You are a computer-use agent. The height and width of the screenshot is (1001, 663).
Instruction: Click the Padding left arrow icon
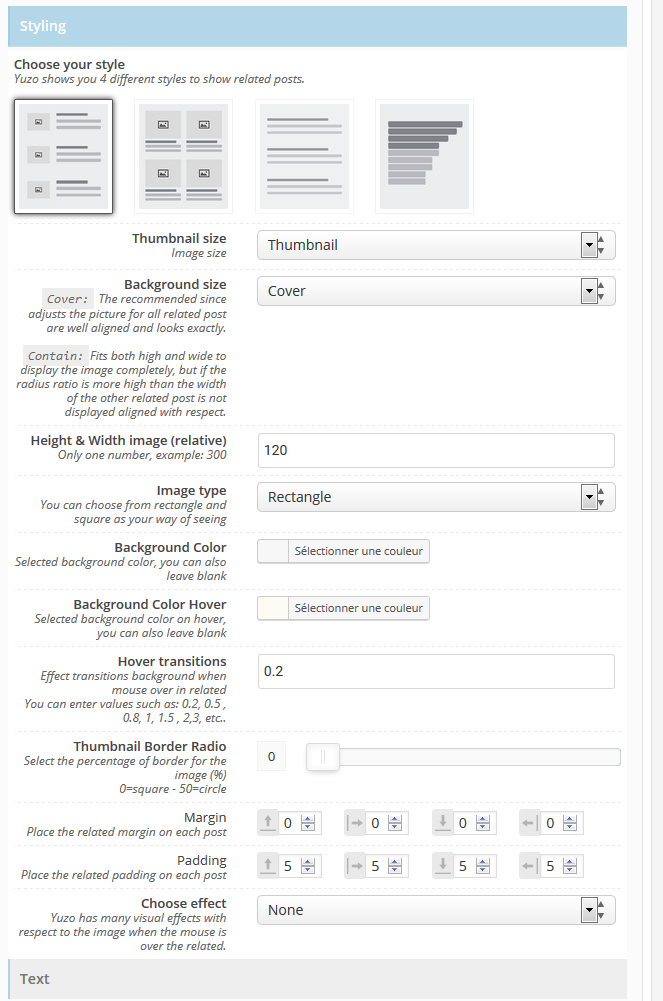pos(530,866)
